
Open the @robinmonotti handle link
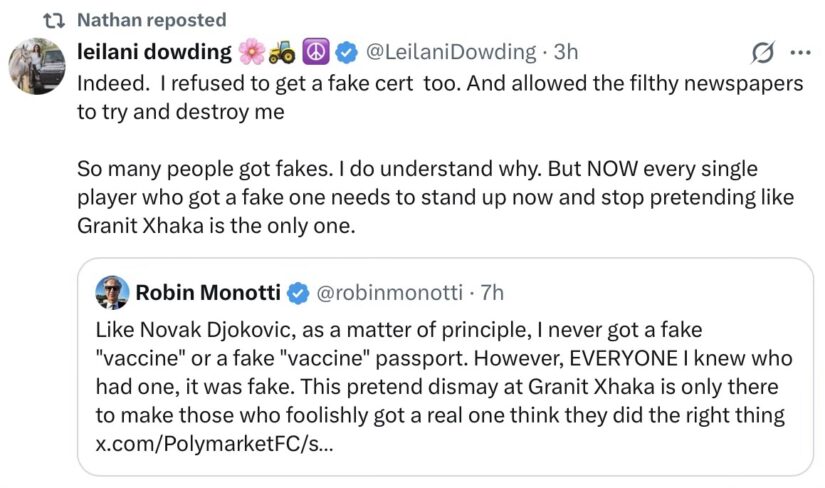(x=389, y=293)
